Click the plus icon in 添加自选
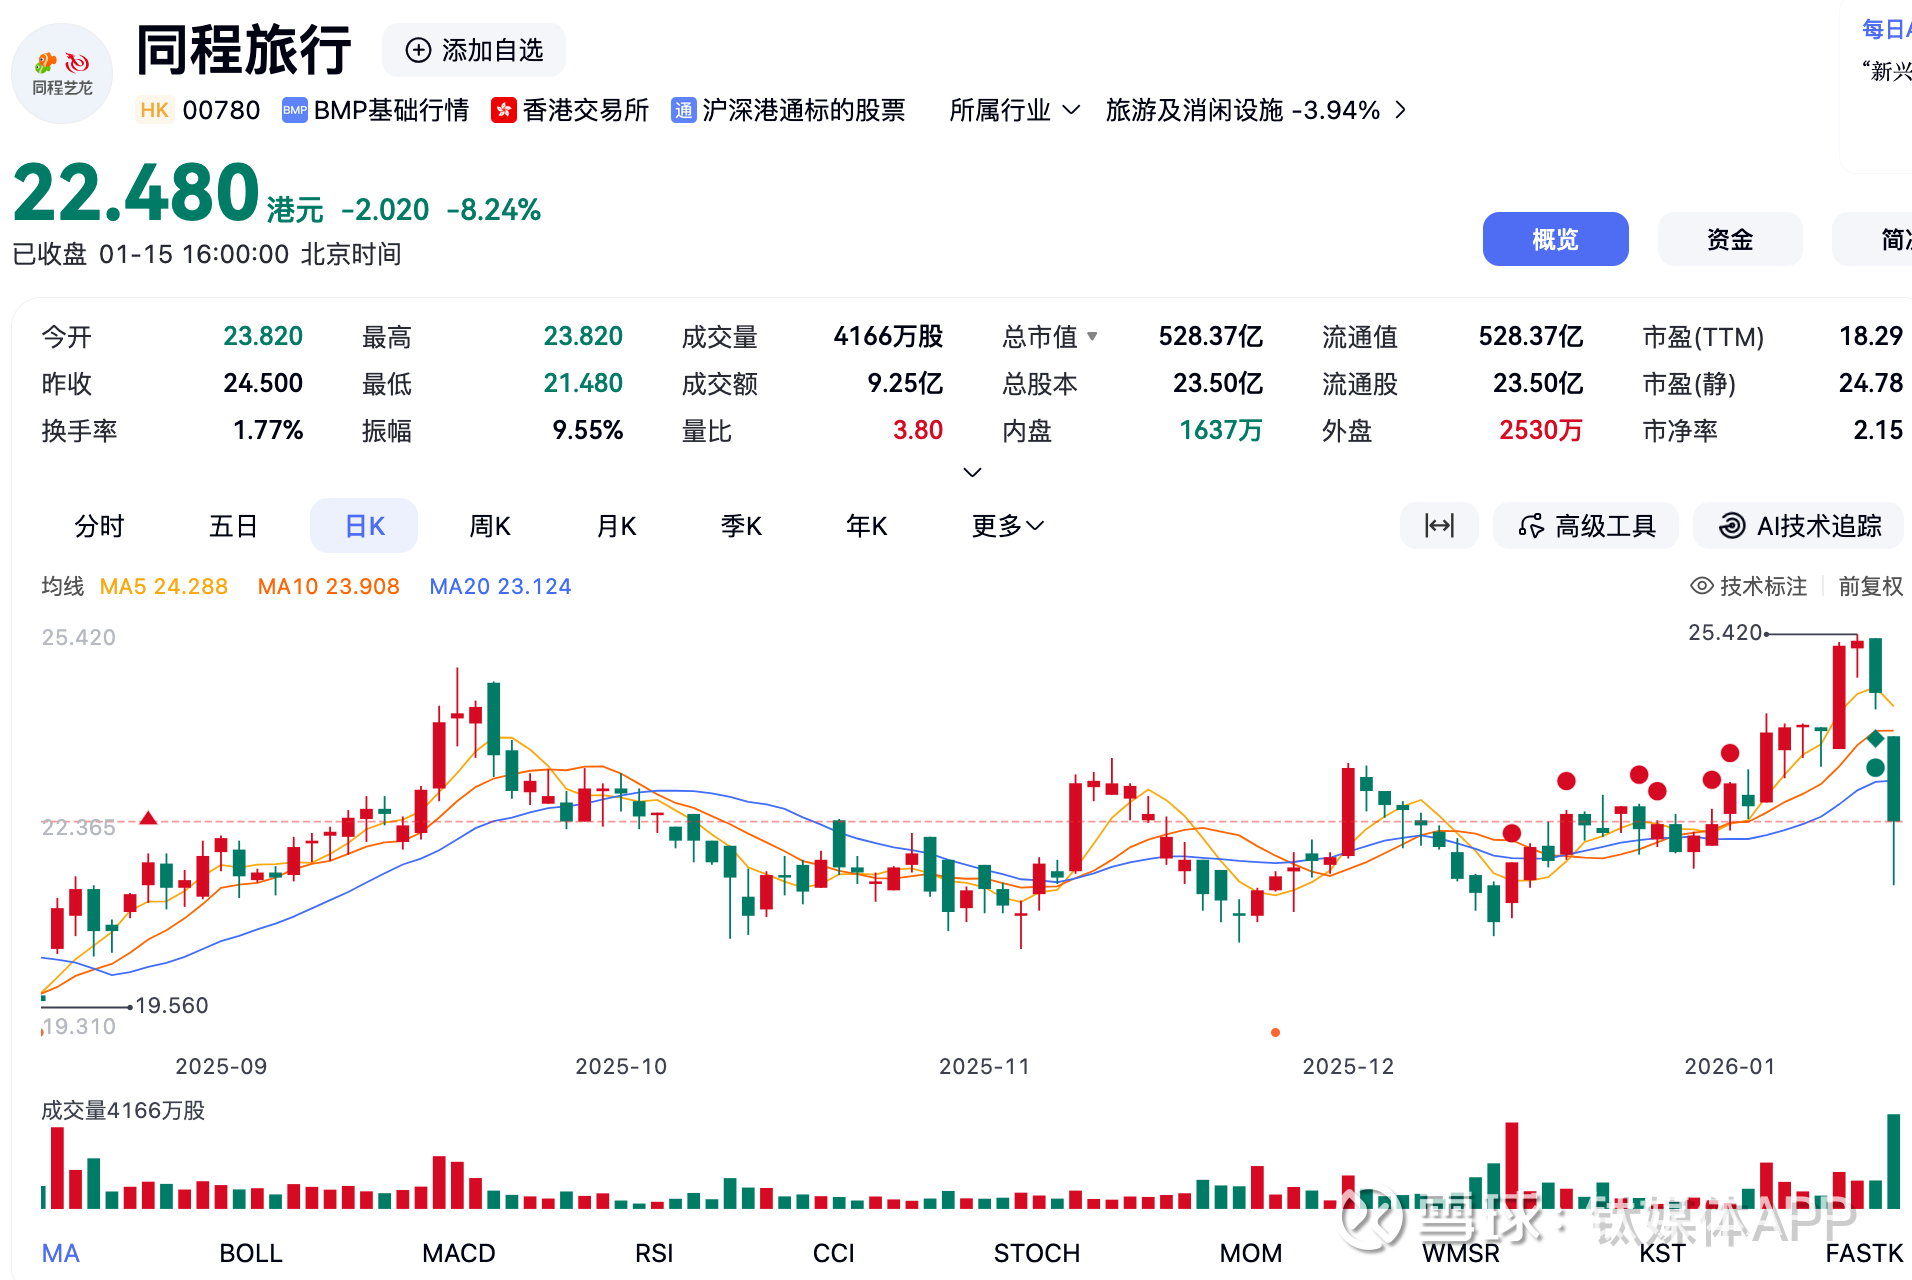 [x=418, y=50]
